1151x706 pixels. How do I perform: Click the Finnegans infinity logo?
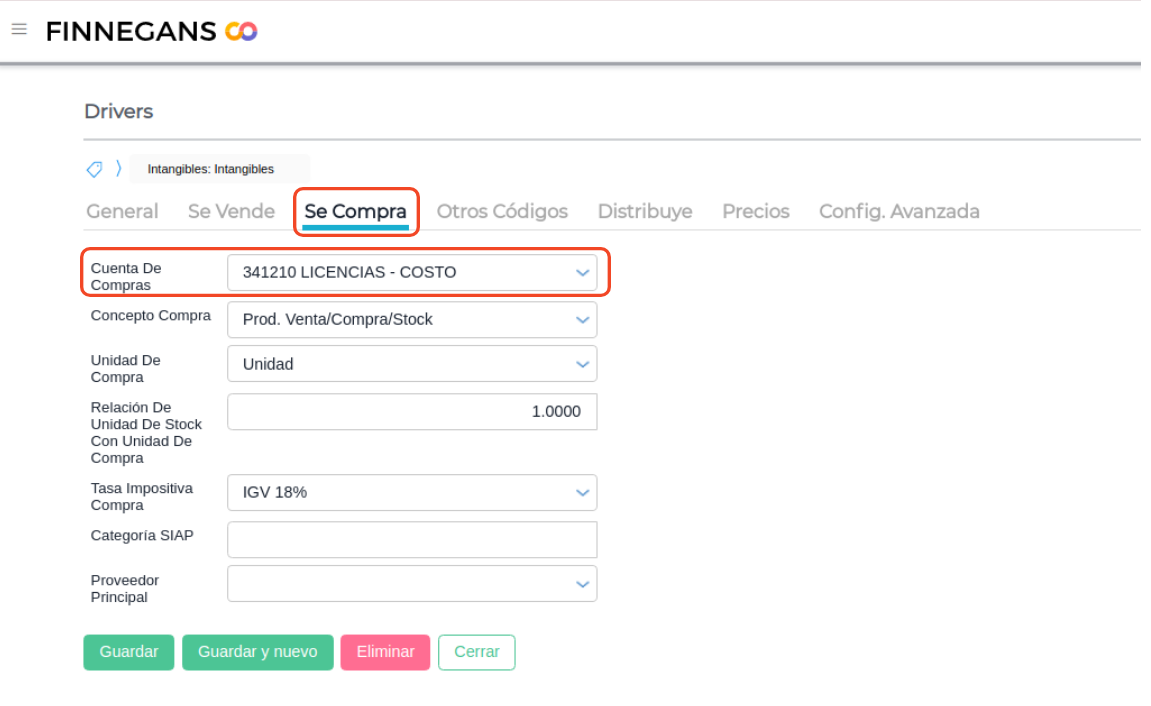click(241, 32)
